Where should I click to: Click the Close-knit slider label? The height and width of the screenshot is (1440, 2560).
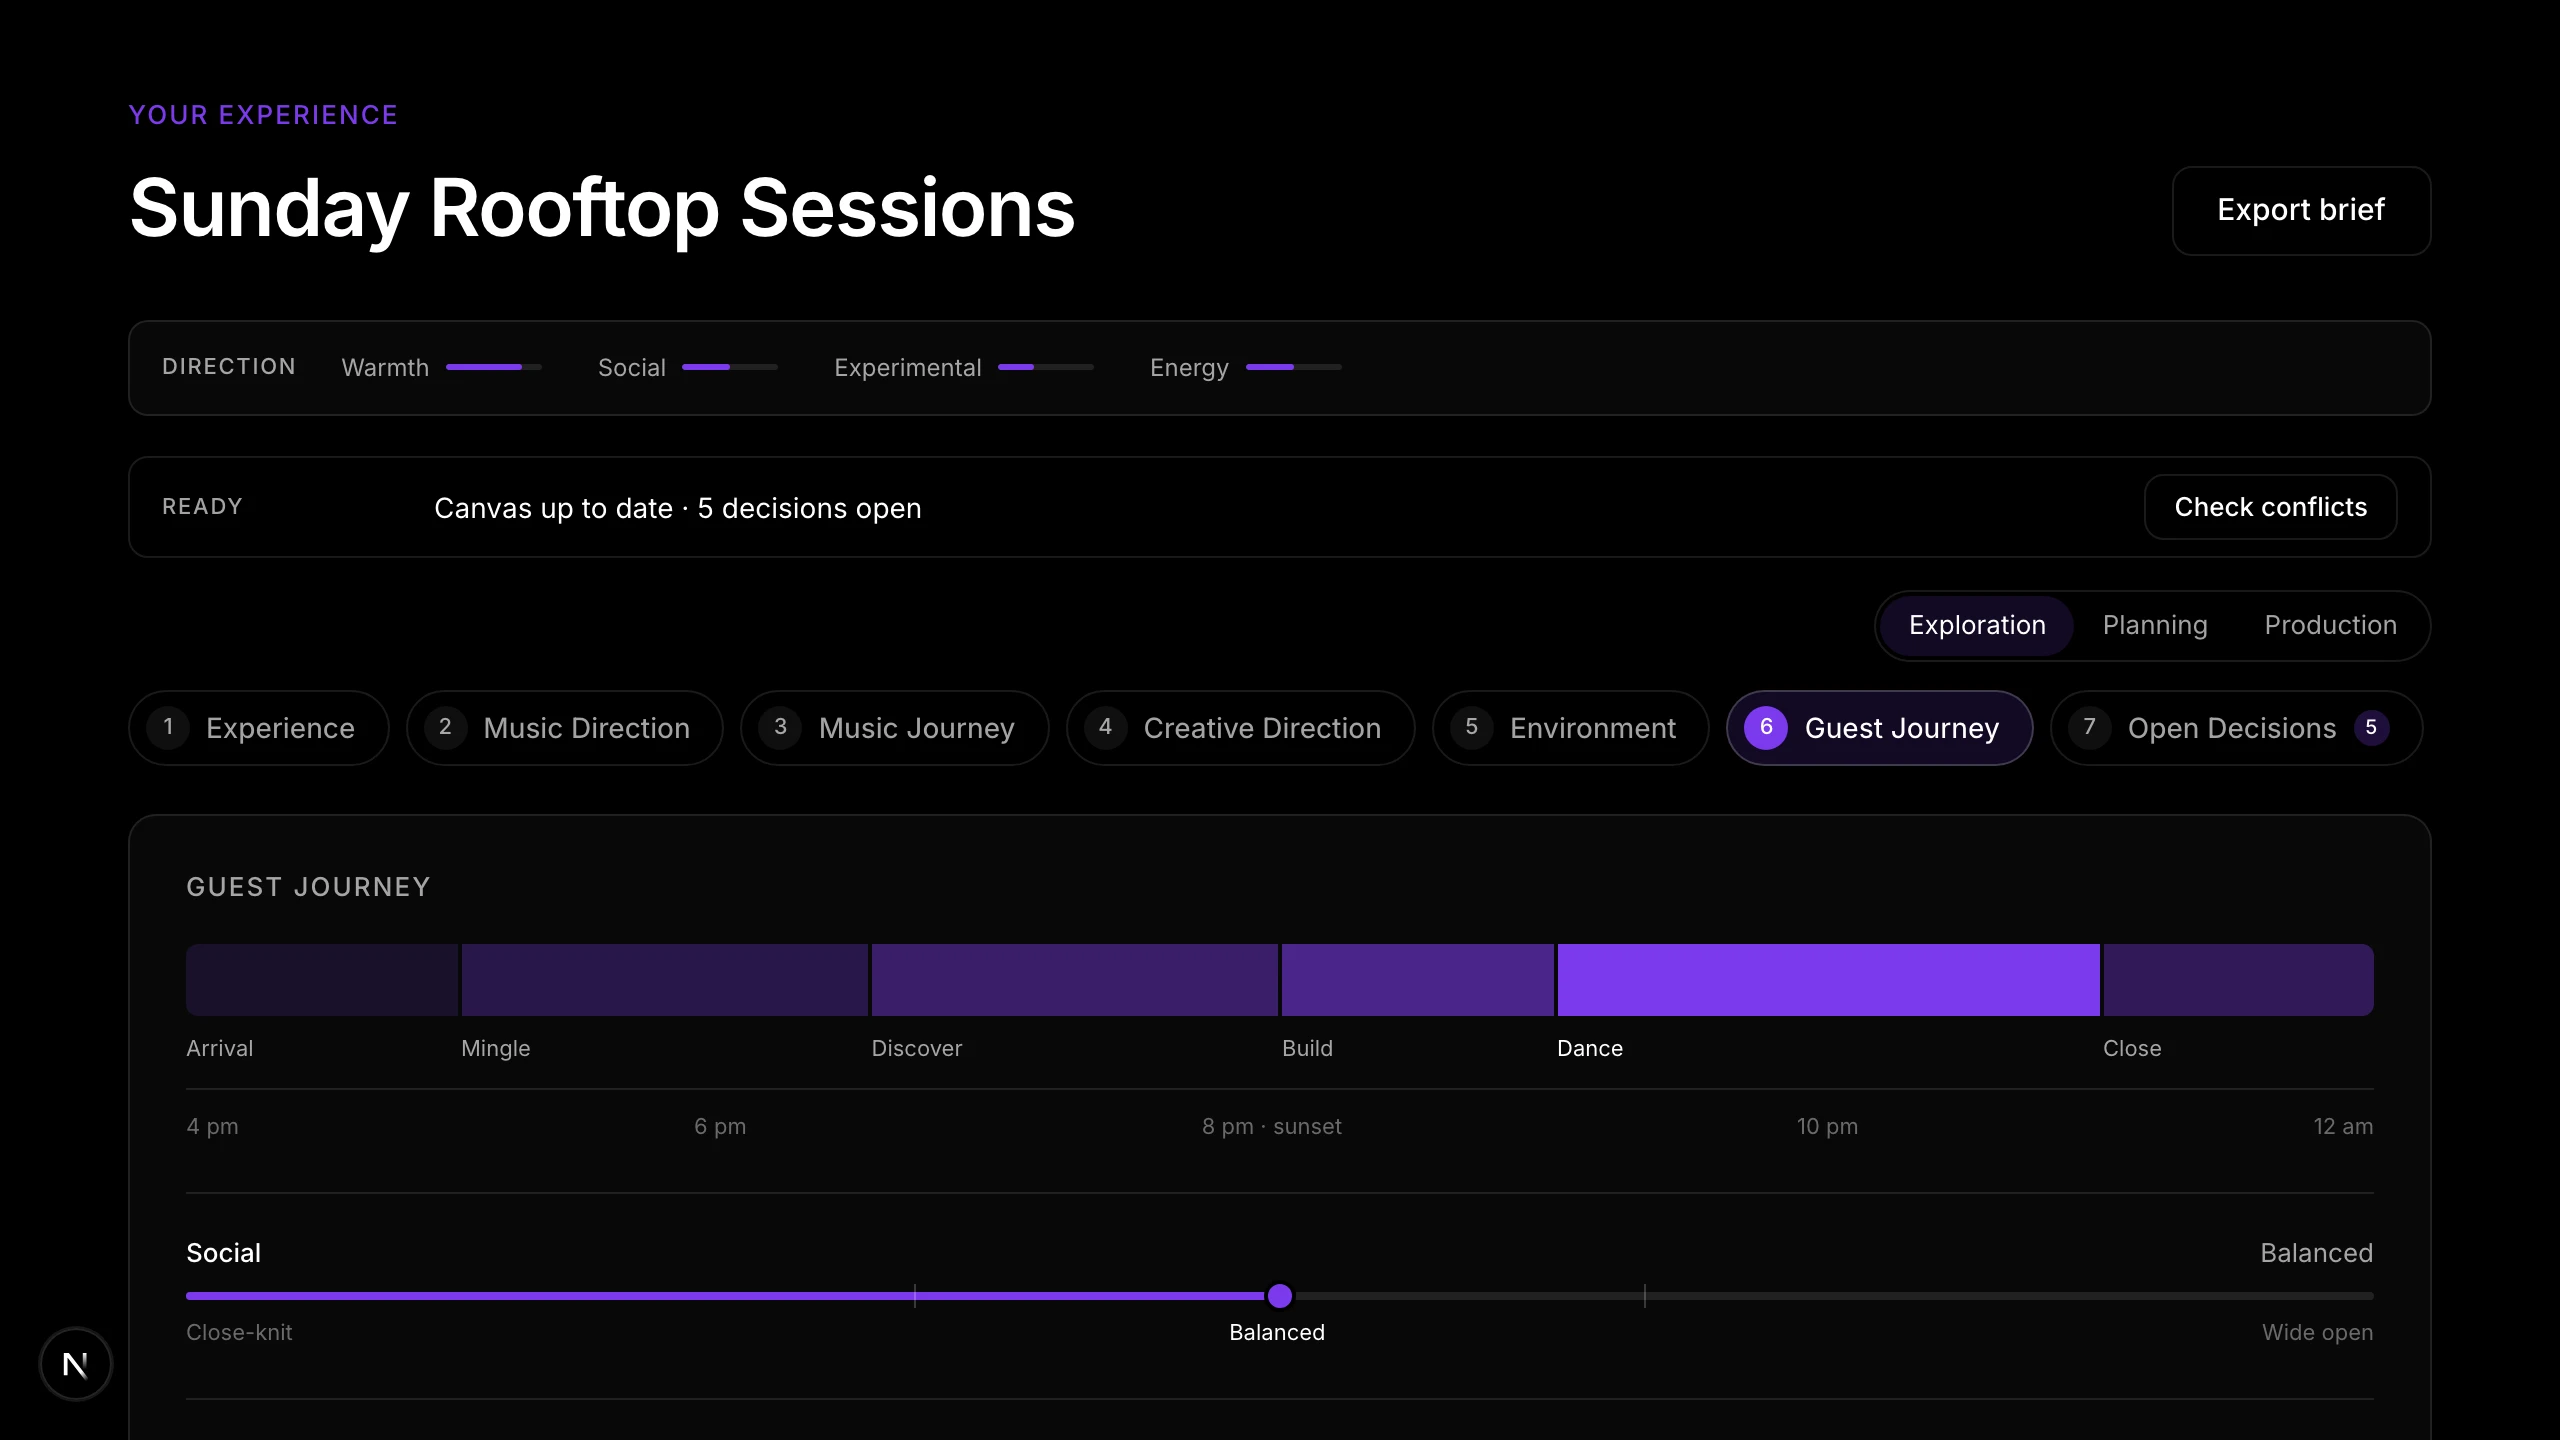(239, 1332)
